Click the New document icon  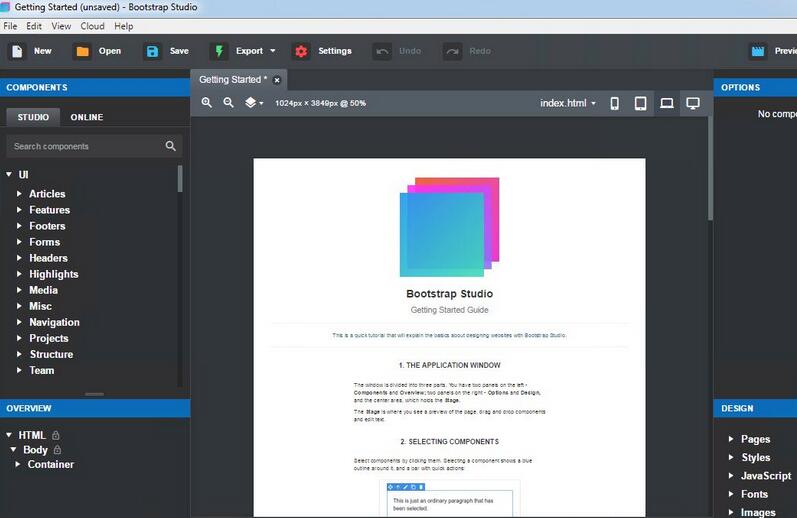17,51
